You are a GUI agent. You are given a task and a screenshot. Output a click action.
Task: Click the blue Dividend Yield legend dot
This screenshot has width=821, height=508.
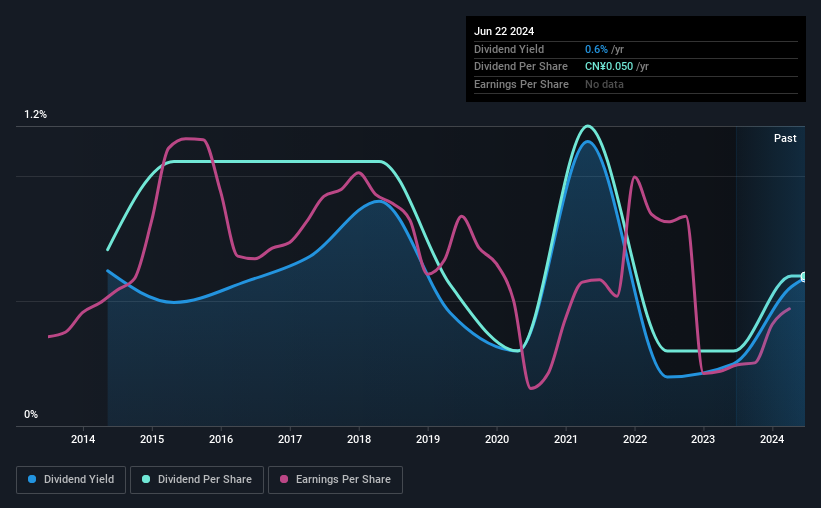(x=32, y=479)
